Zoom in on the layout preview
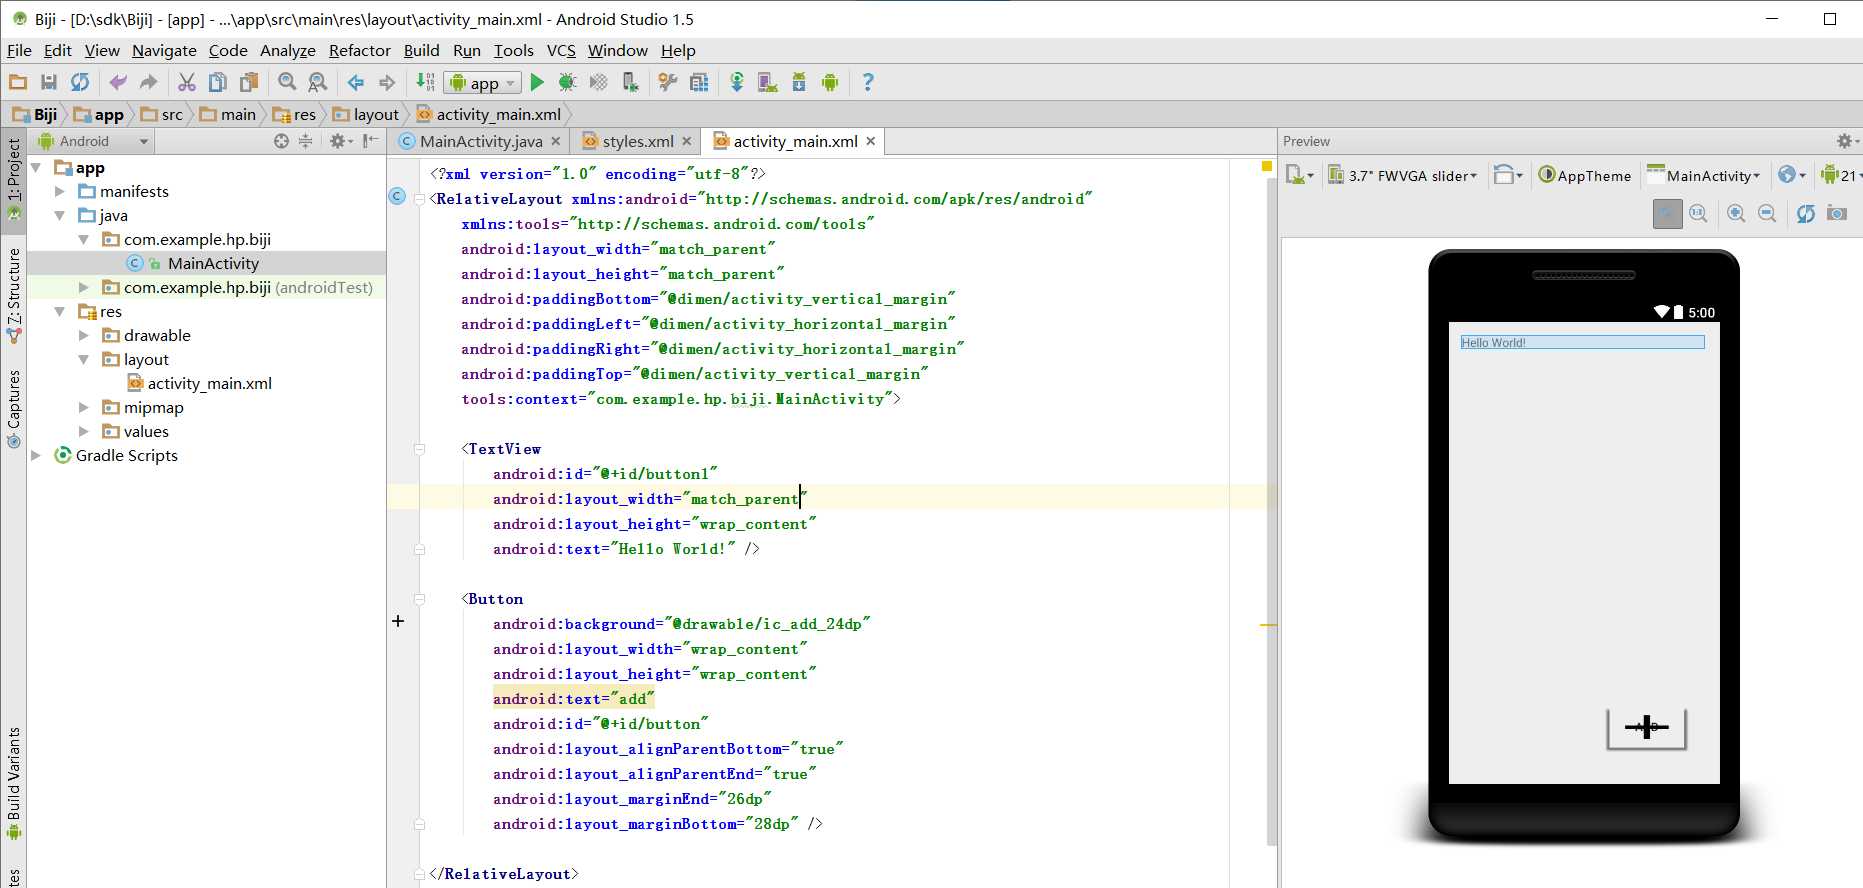The width and height of the screenshot is (1863, 888). [x=1736, y=213]
